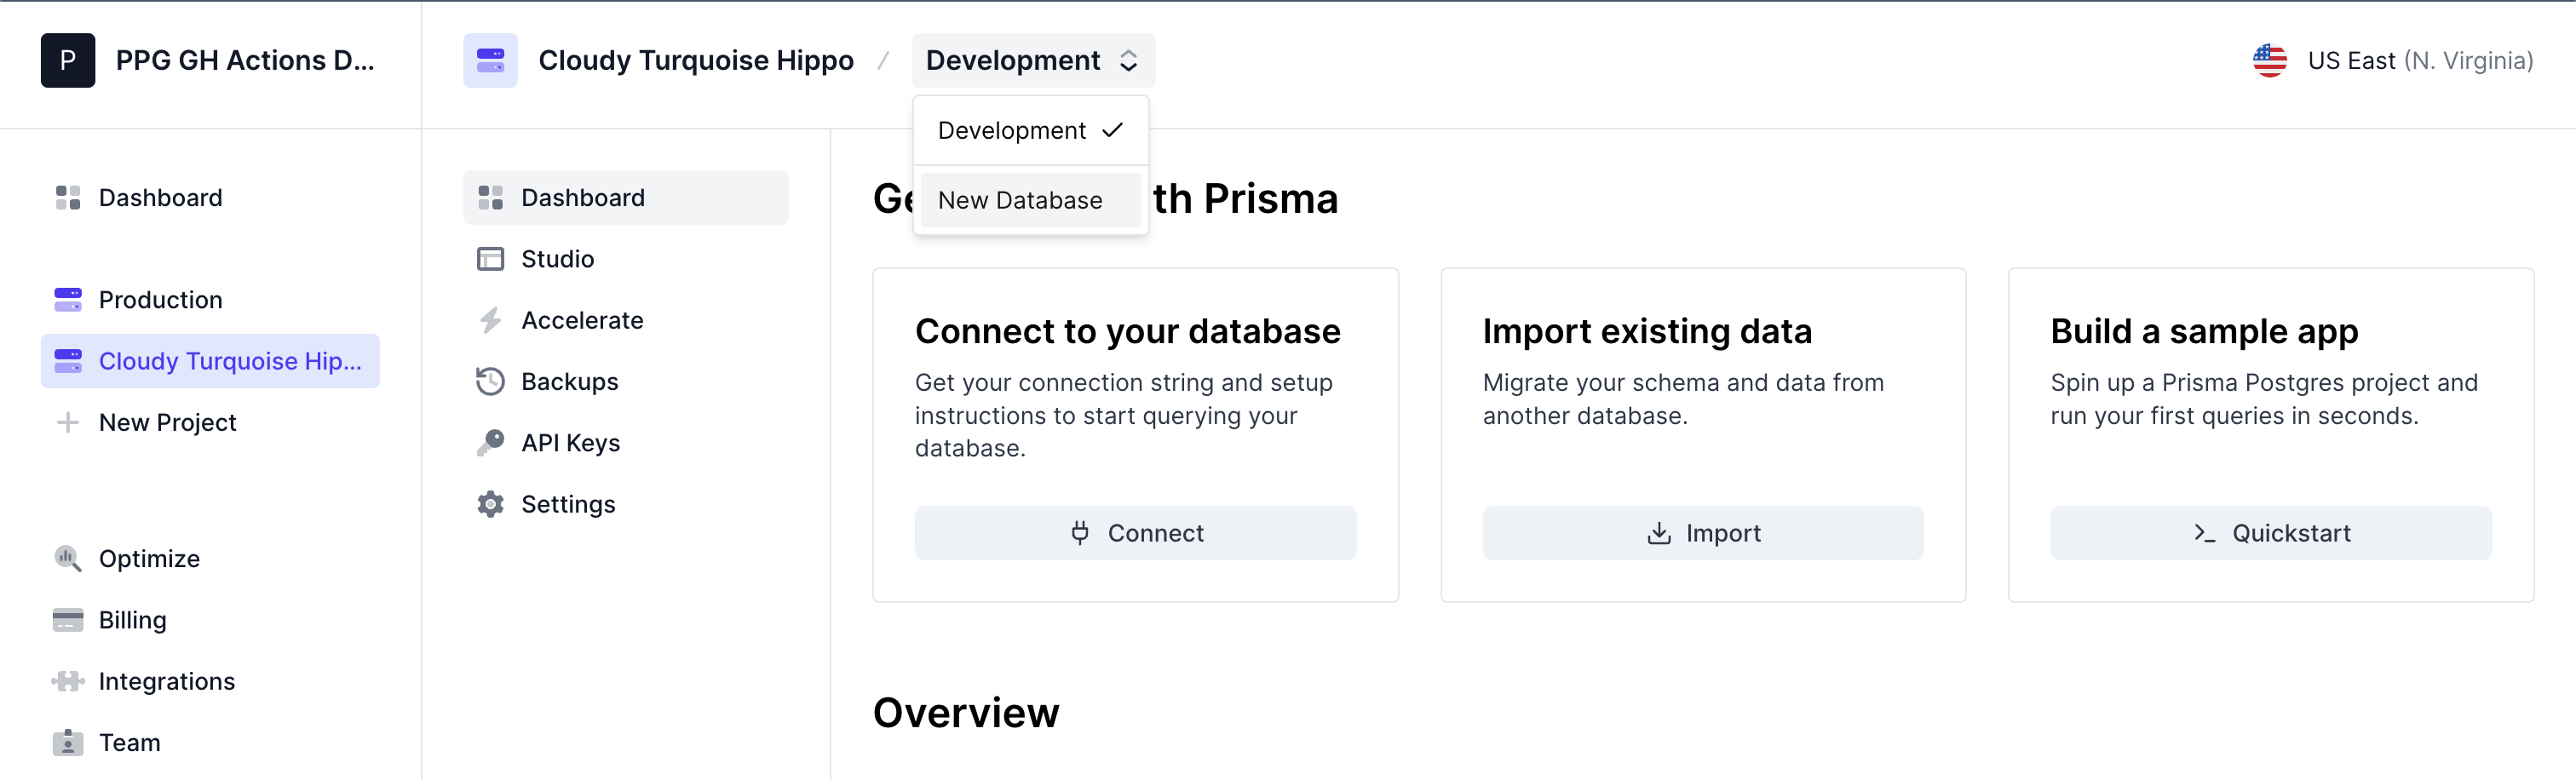
Task: Click the terminal prompt icon on Quickstart
Action: point(2204,533)
